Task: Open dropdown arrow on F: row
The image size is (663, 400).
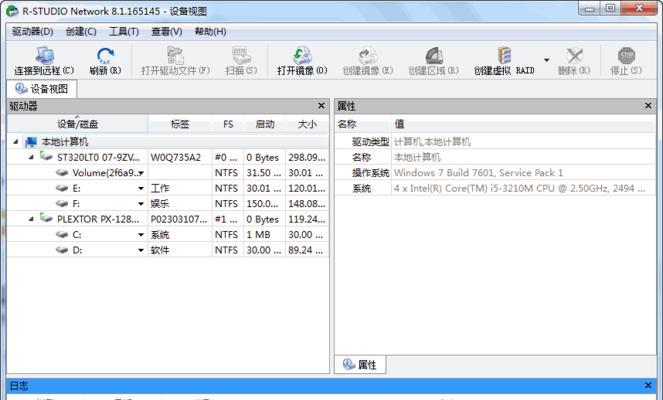Action: click(x=141, y=204)
